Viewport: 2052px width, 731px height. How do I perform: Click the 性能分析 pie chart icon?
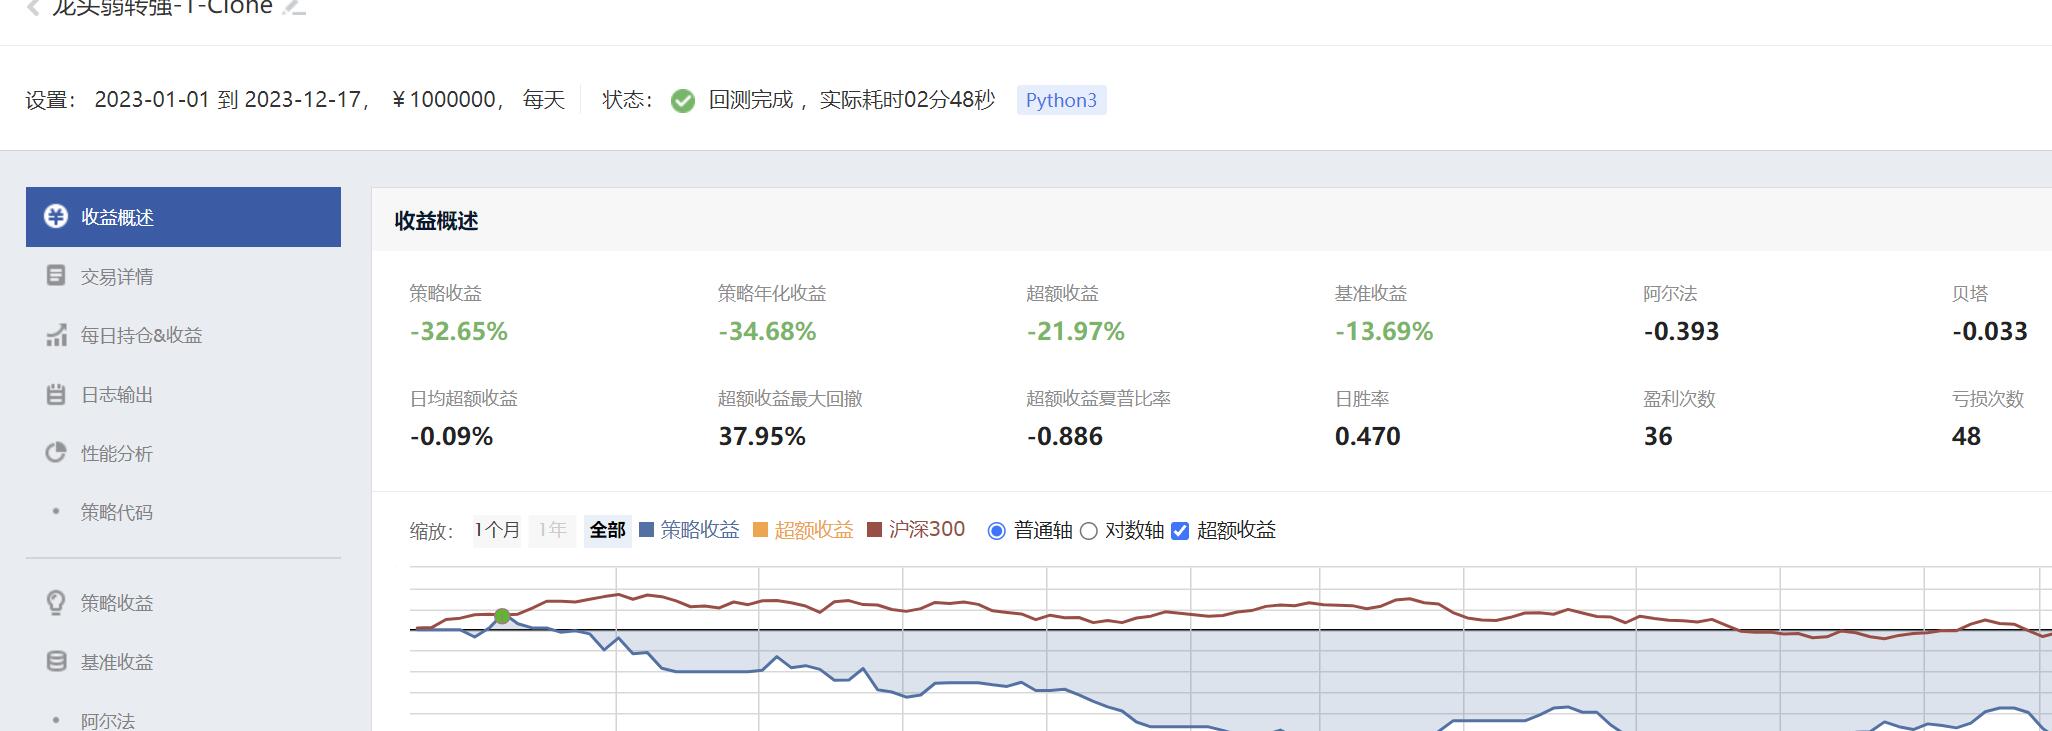point(56,453)
